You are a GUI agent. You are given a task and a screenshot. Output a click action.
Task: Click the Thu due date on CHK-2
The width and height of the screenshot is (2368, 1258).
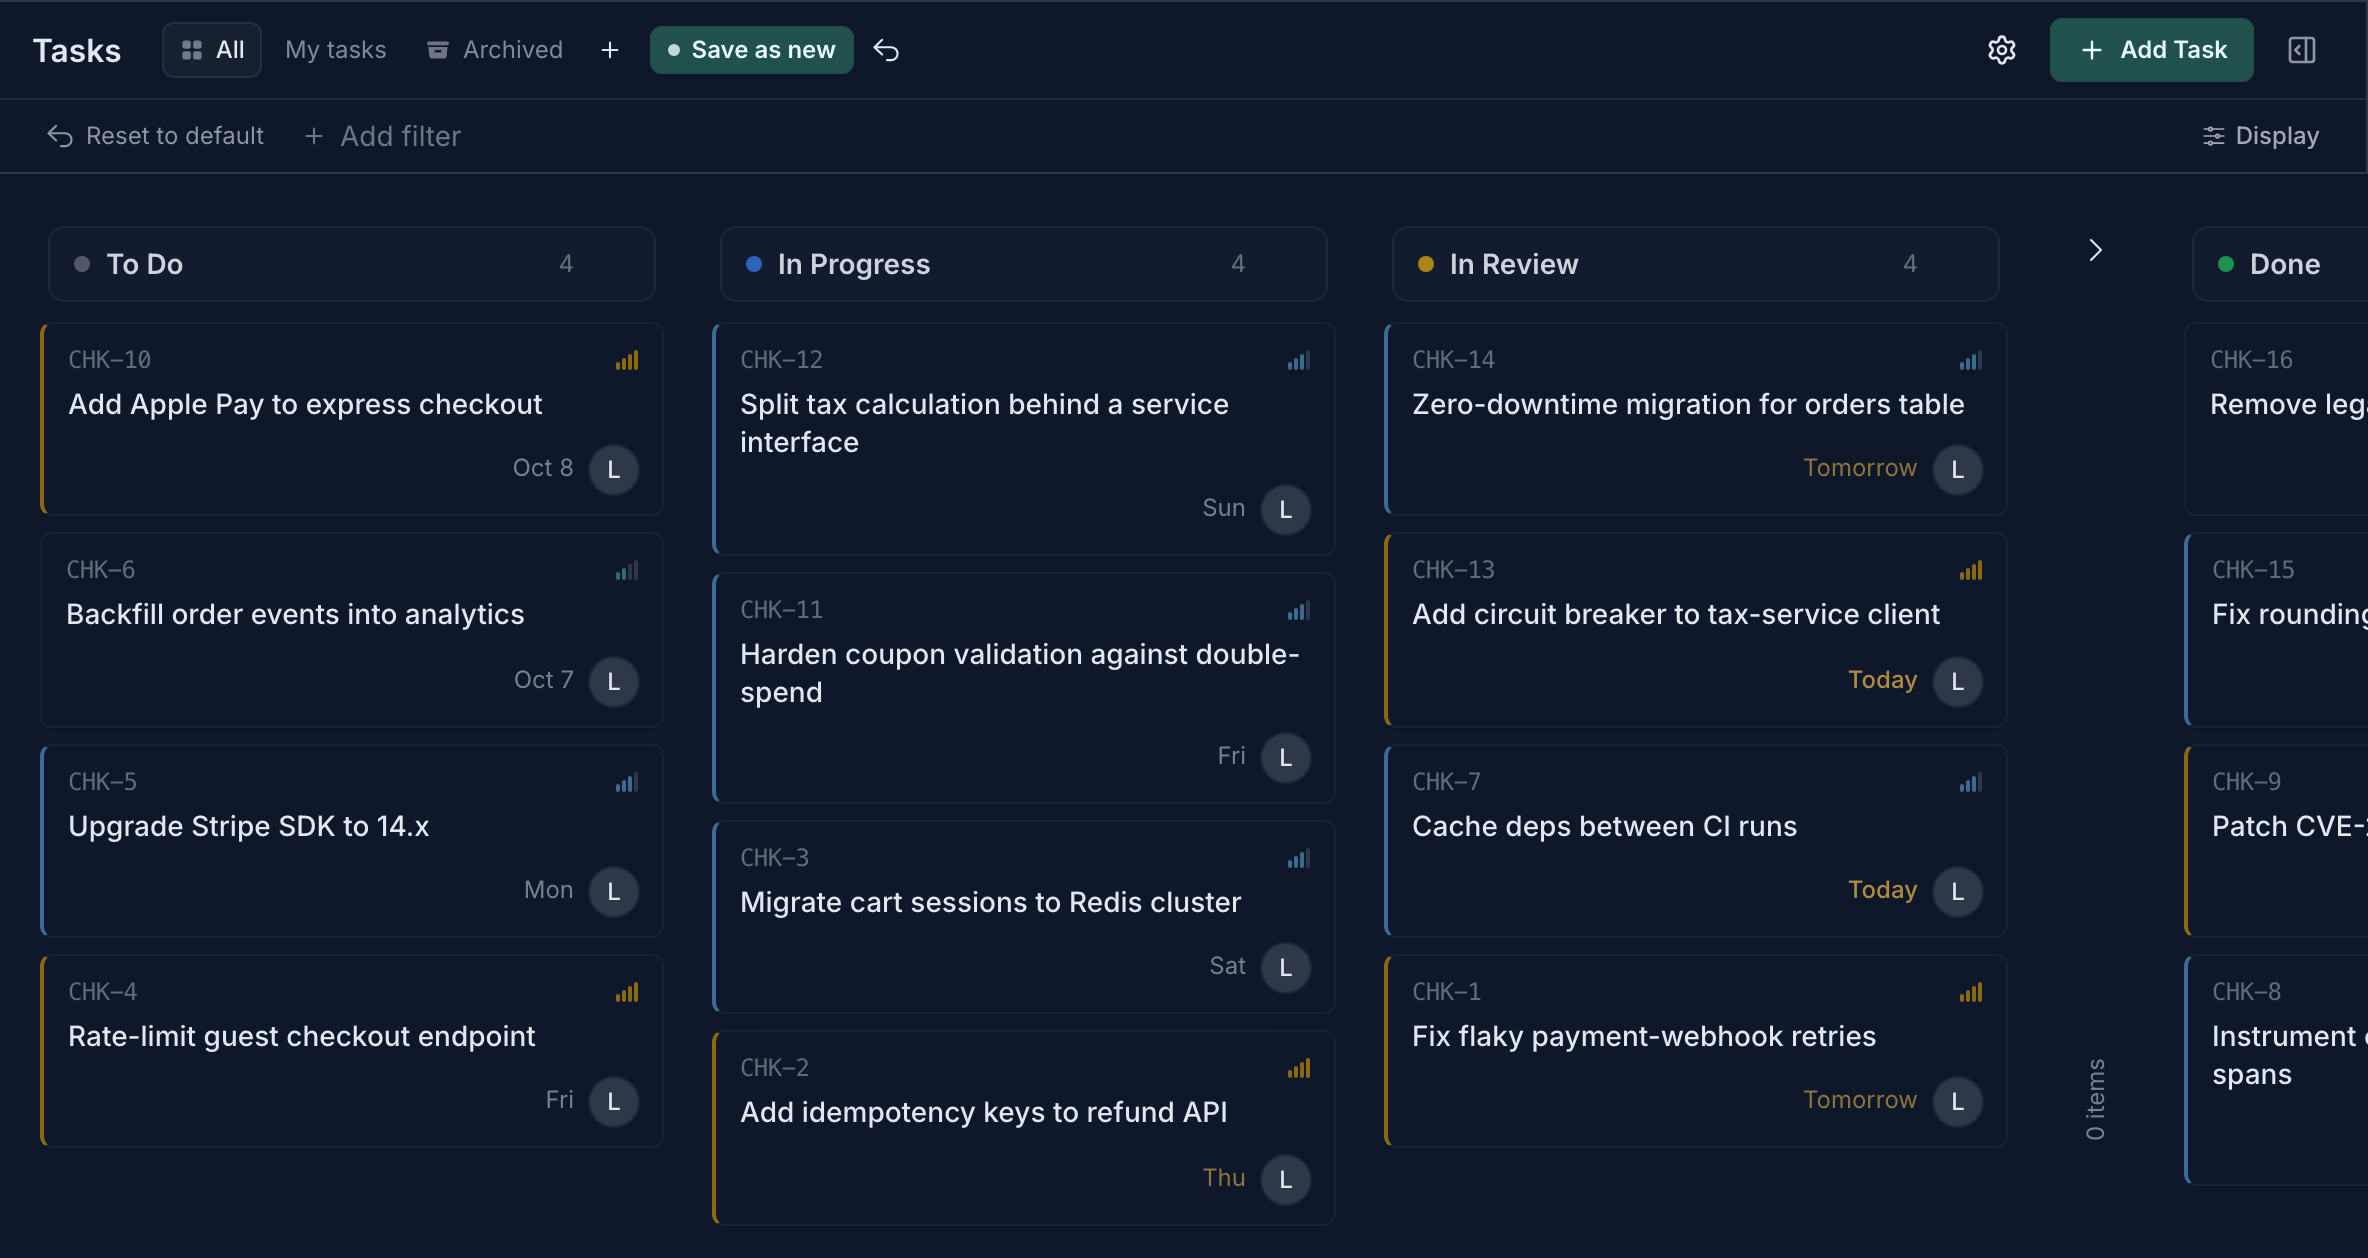click(x=1224, y=1178)
